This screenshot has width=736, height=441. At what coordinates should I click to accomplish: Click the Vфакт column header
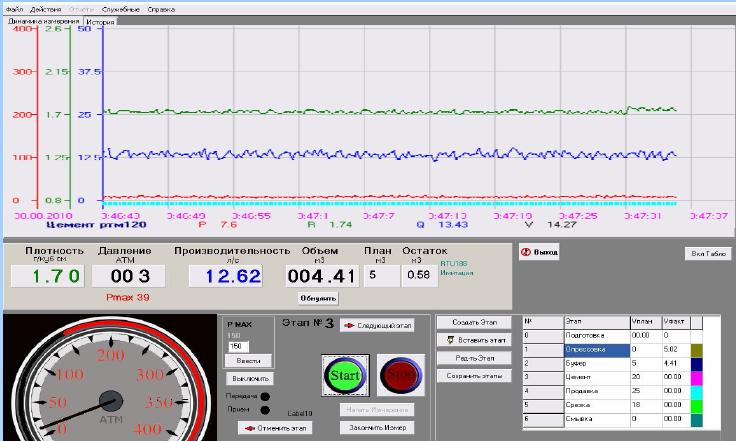tap(676, 322)
